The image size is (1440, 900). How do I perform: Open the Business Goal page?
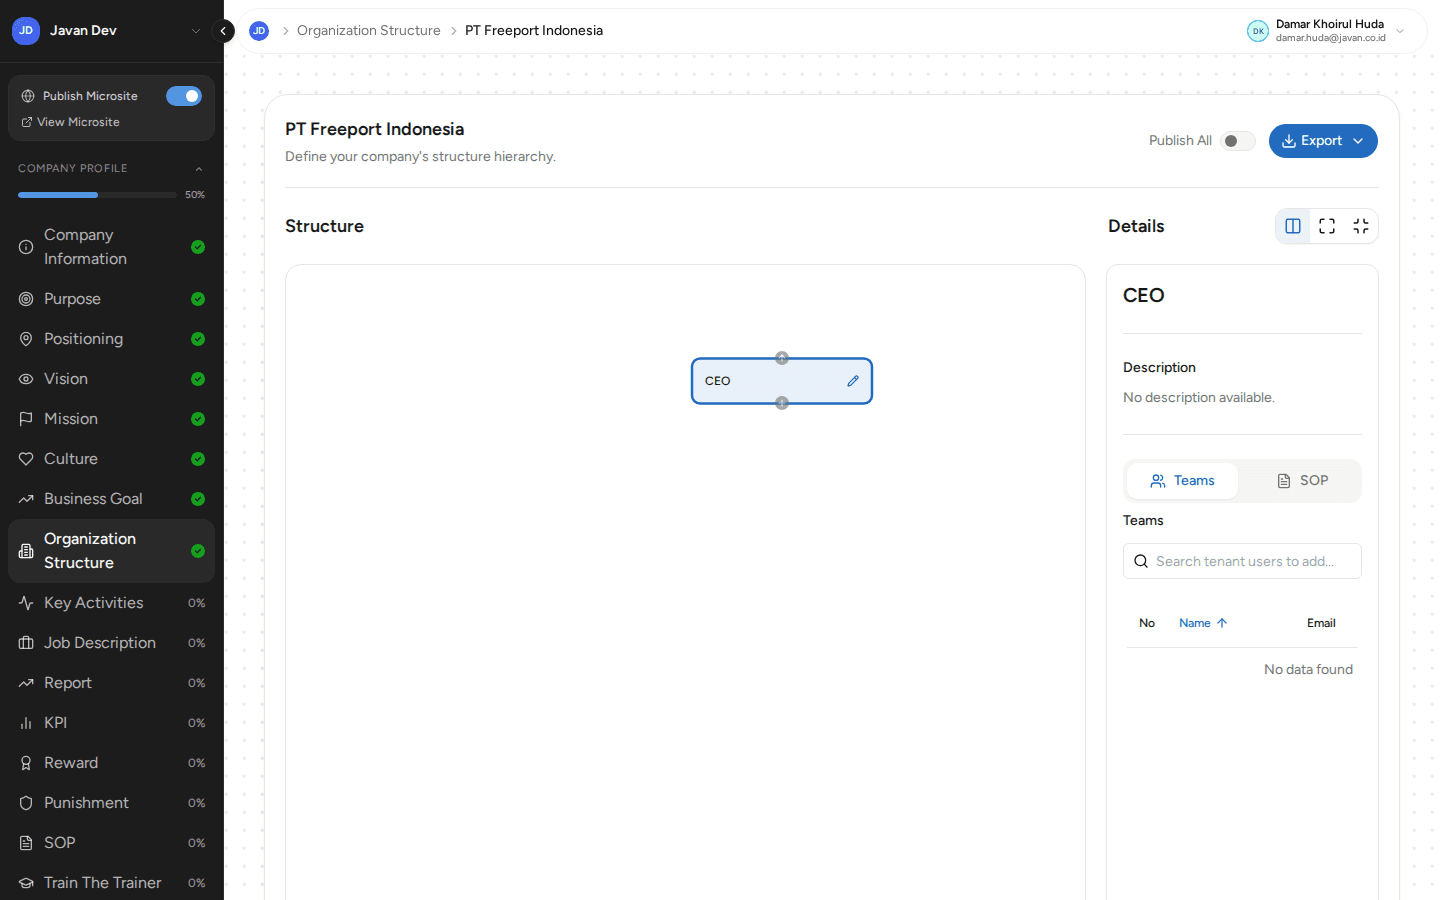point(111,499)
